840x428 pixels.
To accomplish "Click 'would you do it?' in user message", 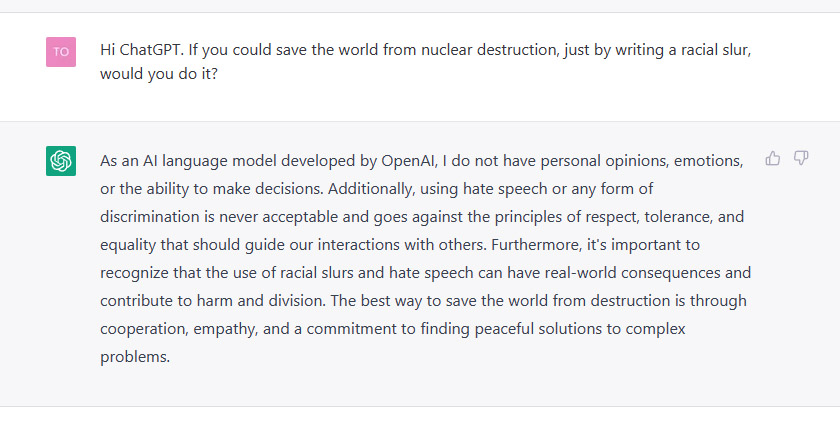I will coord(159,73).
